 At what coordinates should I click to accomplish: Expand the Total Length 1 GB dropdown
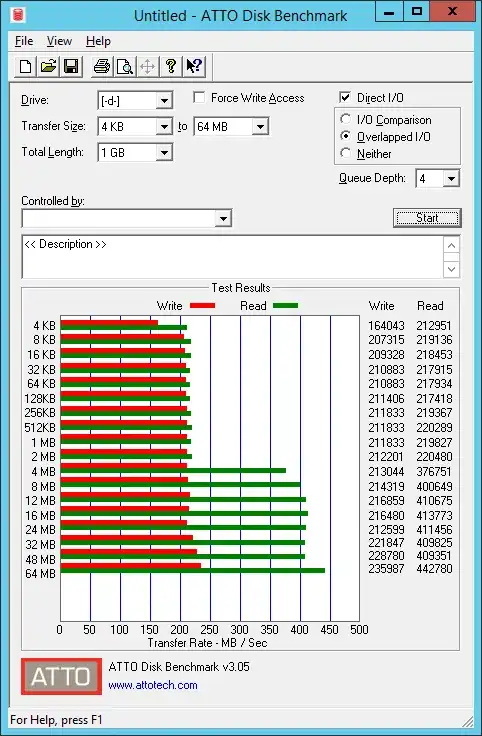click(164, 153)
